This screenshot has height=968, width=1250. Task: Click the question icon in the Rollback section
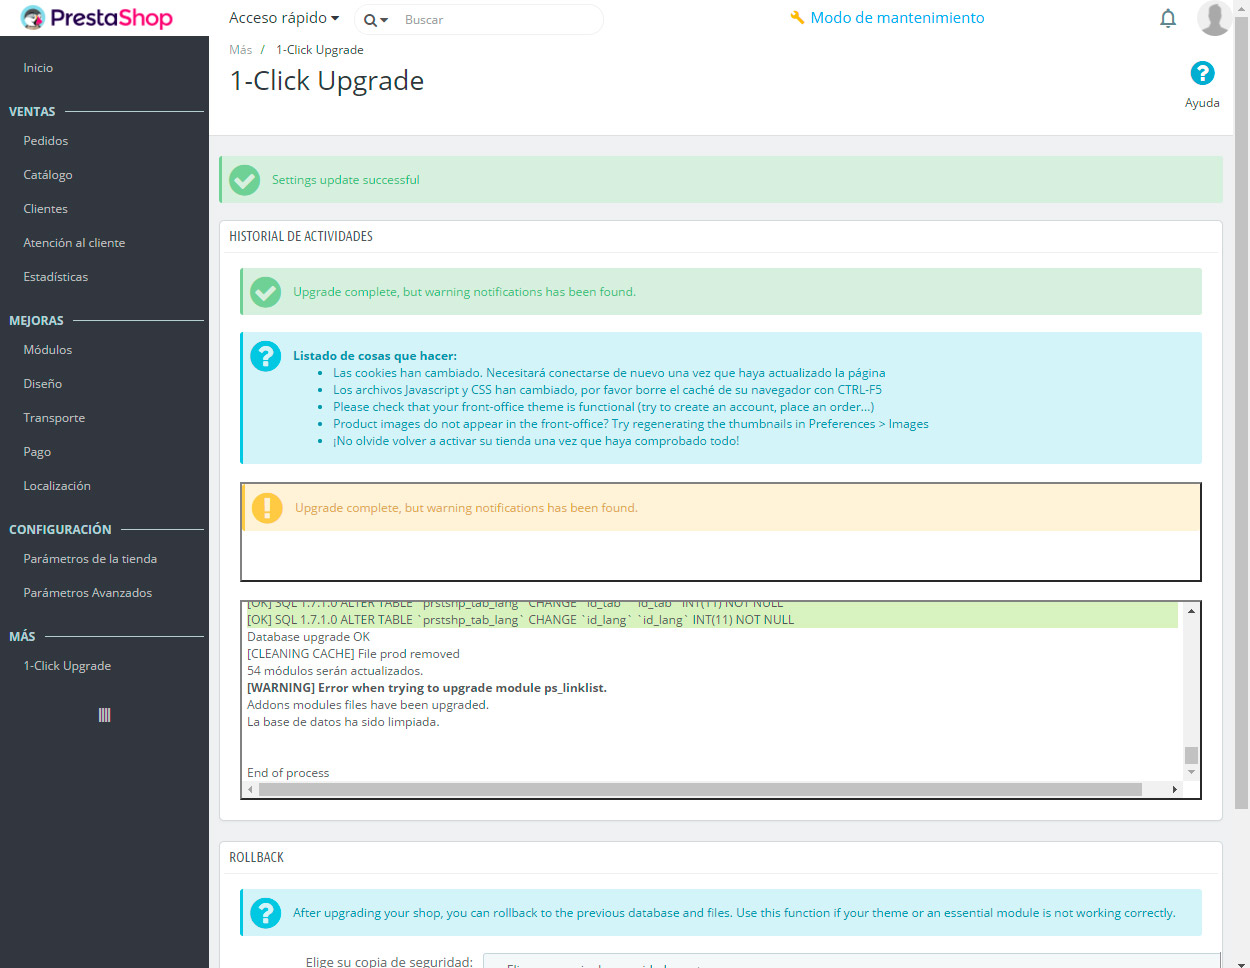[266, 913]
